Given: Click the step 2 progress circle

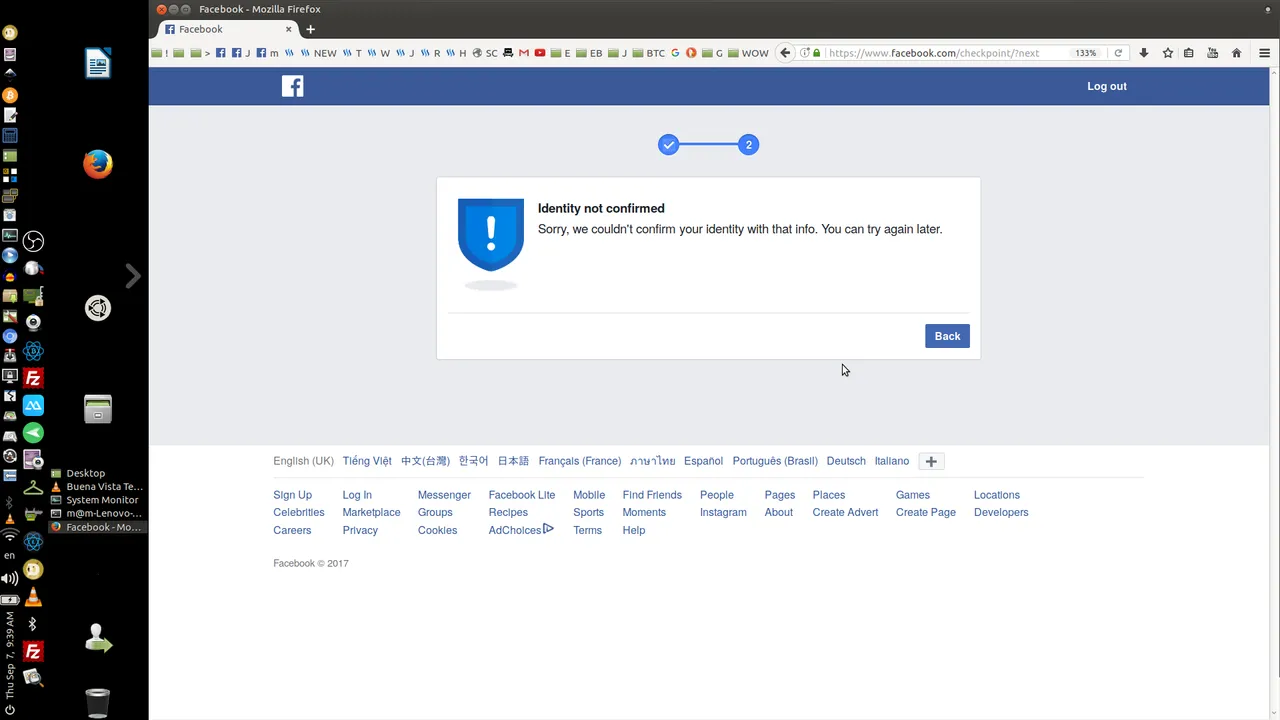Looking at the screenshot, I should click(748, 145).
